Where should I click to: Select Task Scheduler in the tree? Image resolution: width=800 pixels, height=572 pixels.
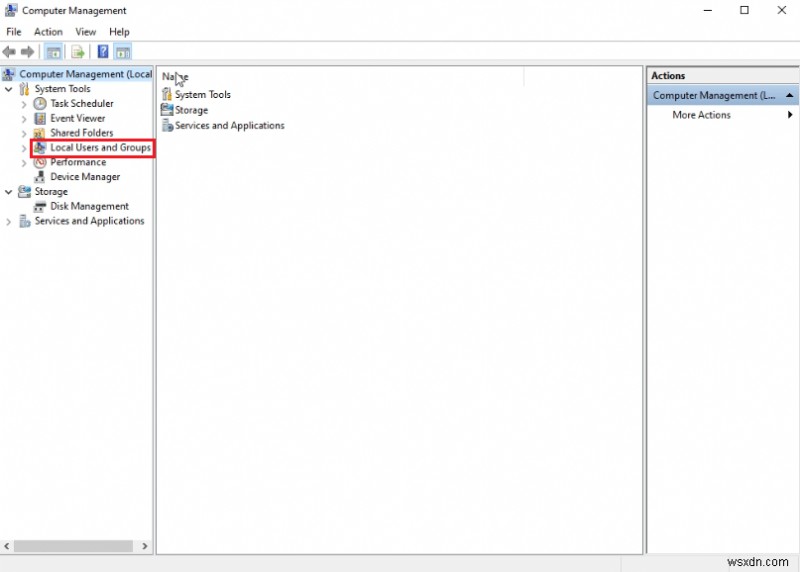pyautogui.click(x=82, y=104)
